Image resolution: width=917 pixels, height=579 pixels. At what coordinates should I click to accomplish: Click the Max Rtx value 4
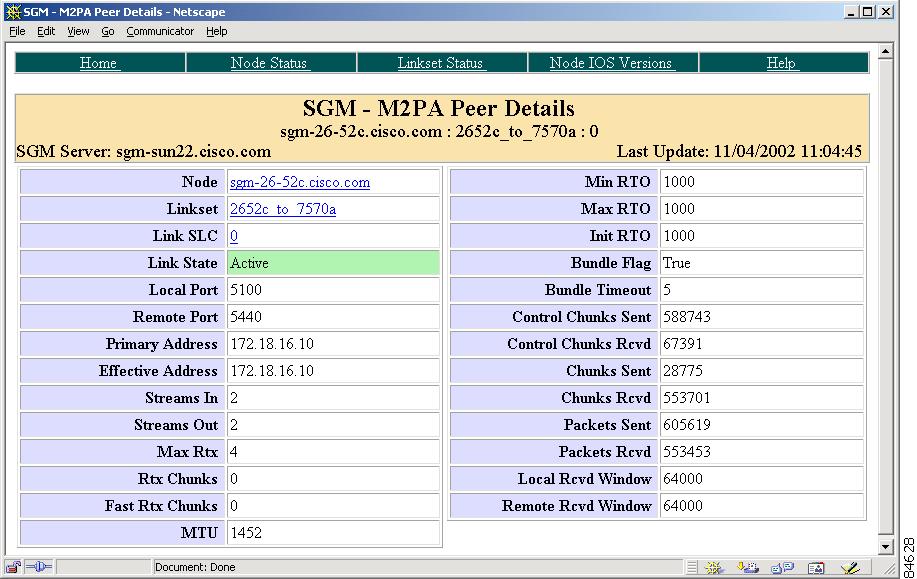234,452
